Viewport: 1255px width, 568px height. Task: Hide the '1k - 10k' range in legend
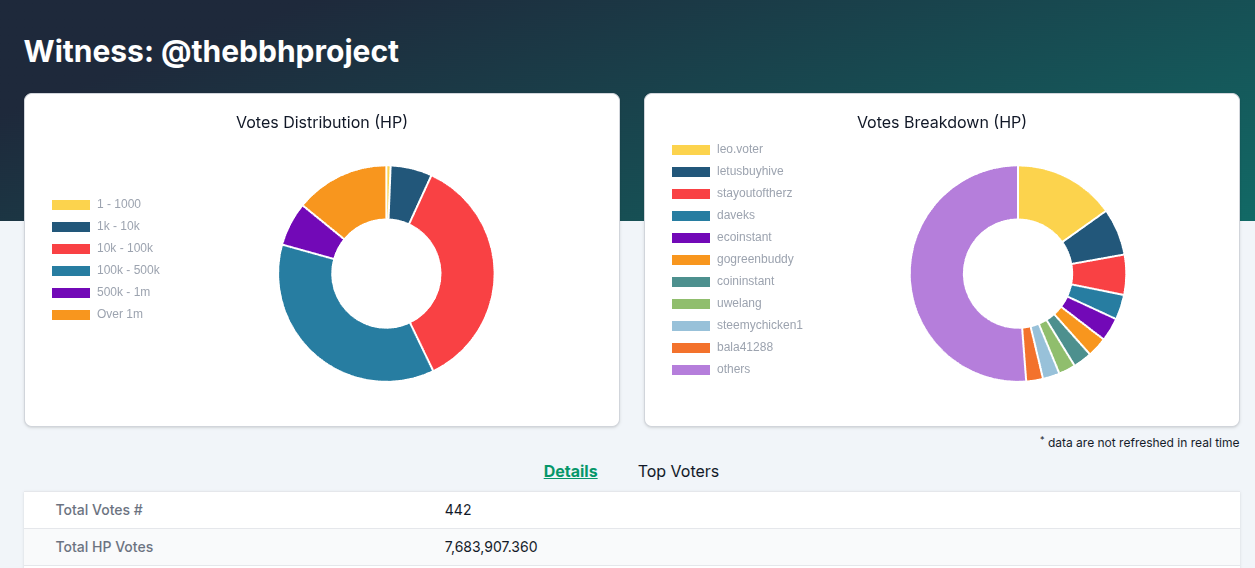[x=96, y=226]
